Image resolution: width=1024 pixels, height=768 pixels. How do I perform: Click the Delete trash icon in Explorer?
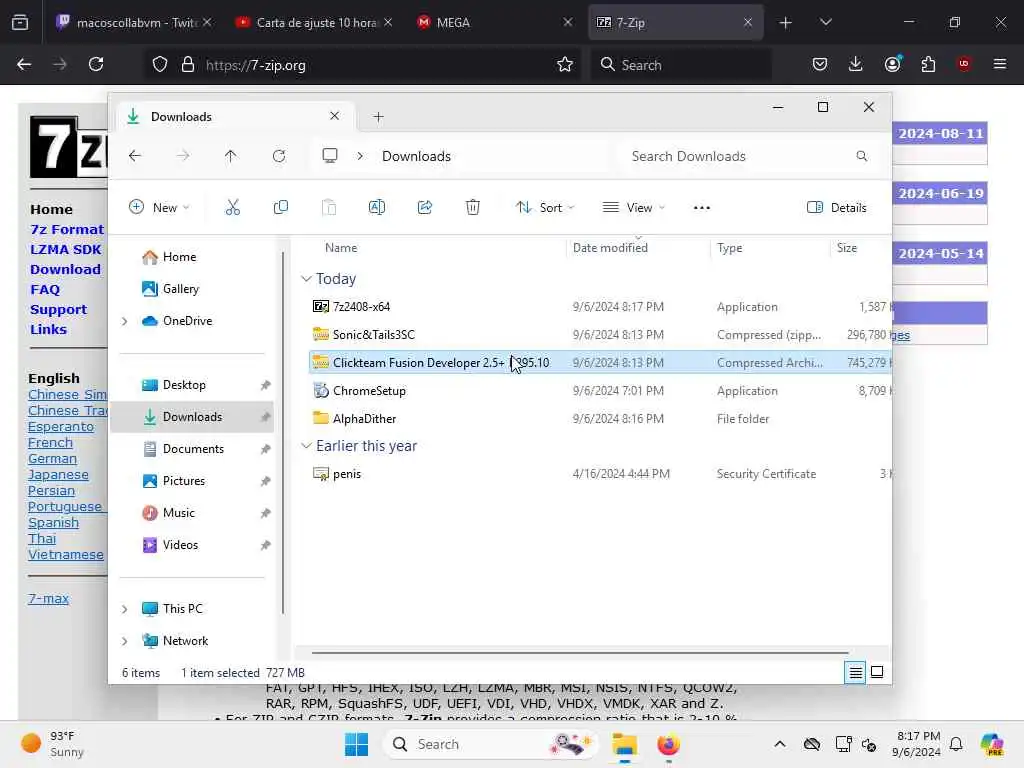point(473,208)
